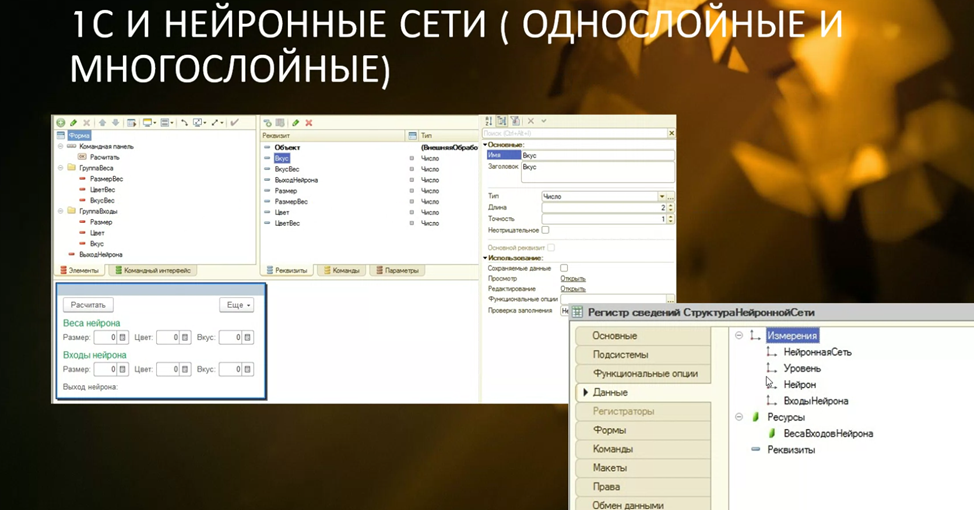Select the ВесаВходовНейрона resource
974x510 pixels.
[x=828, y=434]
